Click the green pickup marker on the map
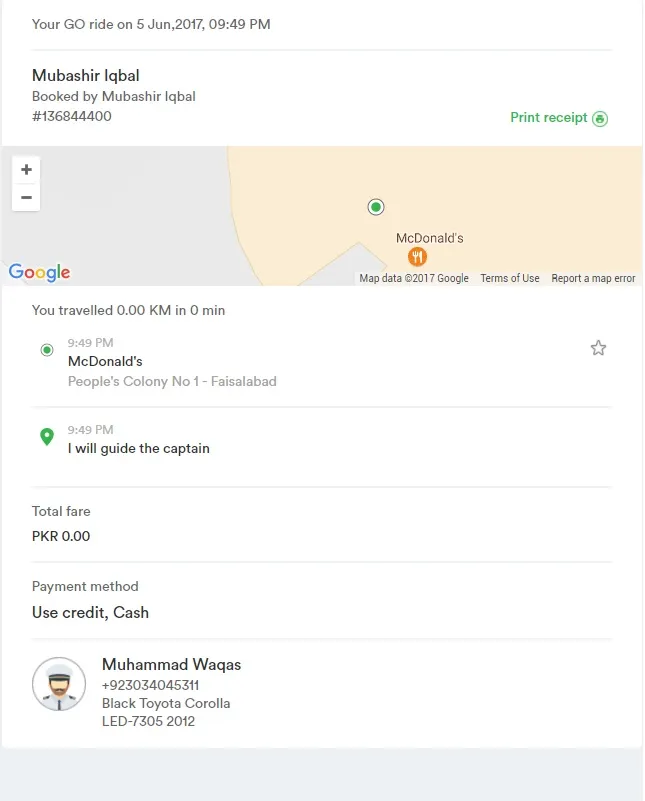The height and width of the screenshot is (801, 645). point(376,207)
